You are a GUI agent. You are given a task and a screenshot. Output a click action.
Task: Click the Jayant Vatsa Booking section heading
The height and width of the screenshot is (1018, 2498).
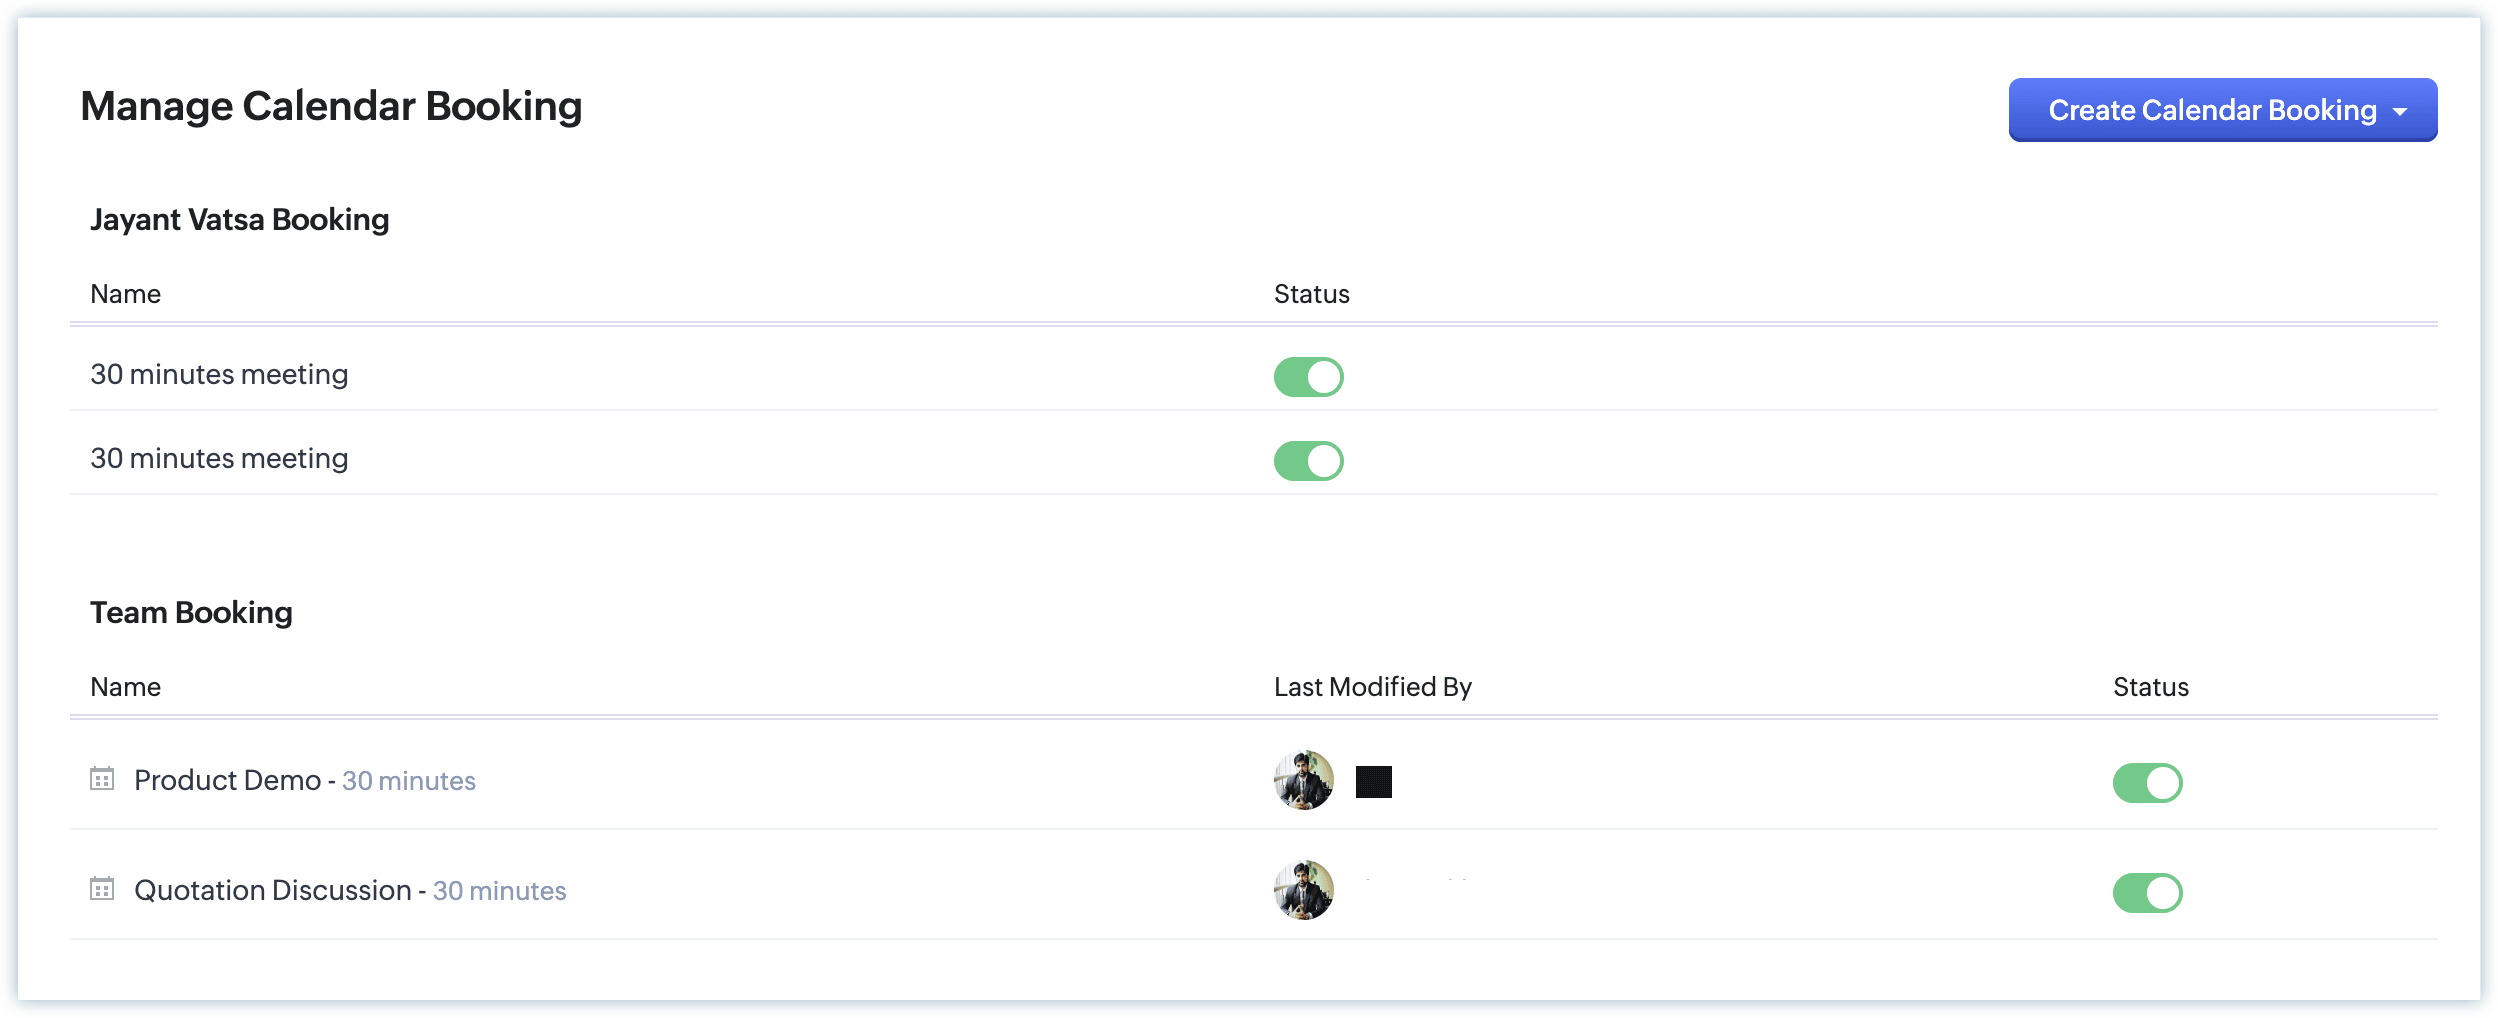(239, 219)
